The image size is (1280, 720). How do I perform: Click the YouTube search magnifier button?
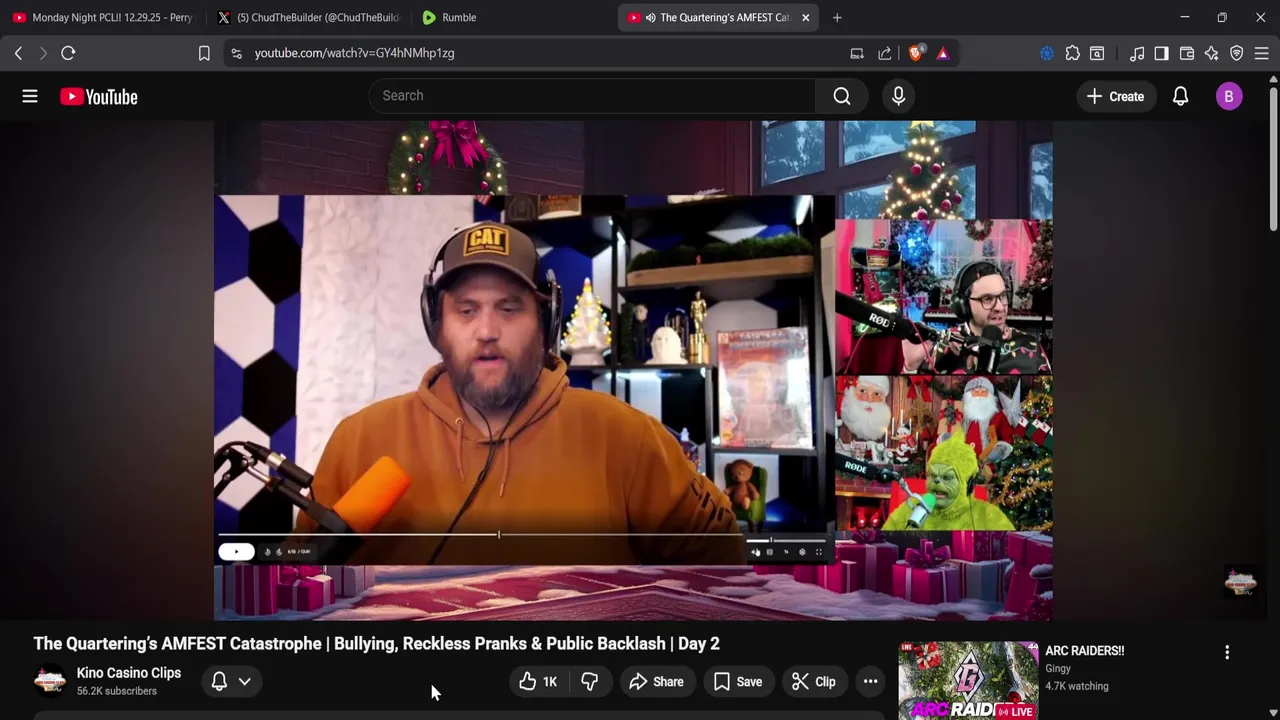[x=842, y=96]
